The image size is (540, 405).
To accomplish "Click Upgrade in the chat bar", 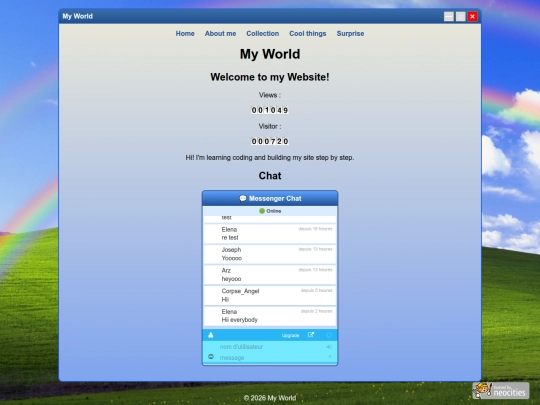I will coord(290,335).
